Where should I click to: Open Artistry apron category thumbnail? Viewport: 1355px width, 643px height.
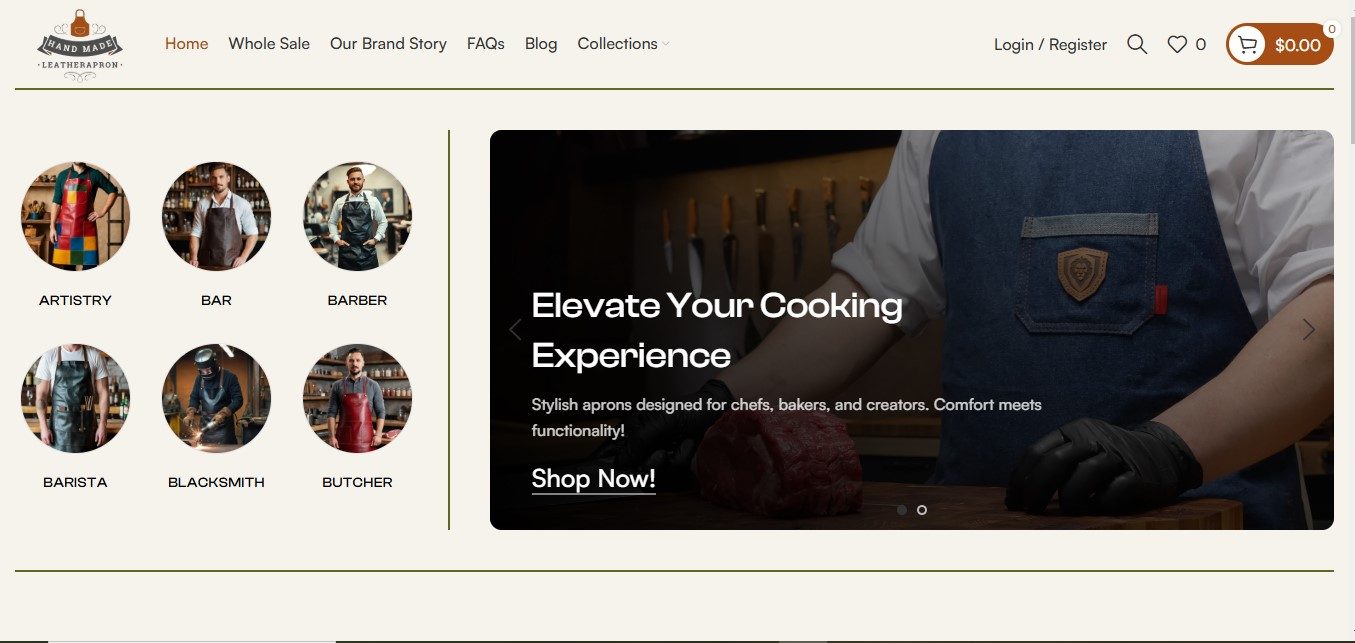tap(75, 217)
